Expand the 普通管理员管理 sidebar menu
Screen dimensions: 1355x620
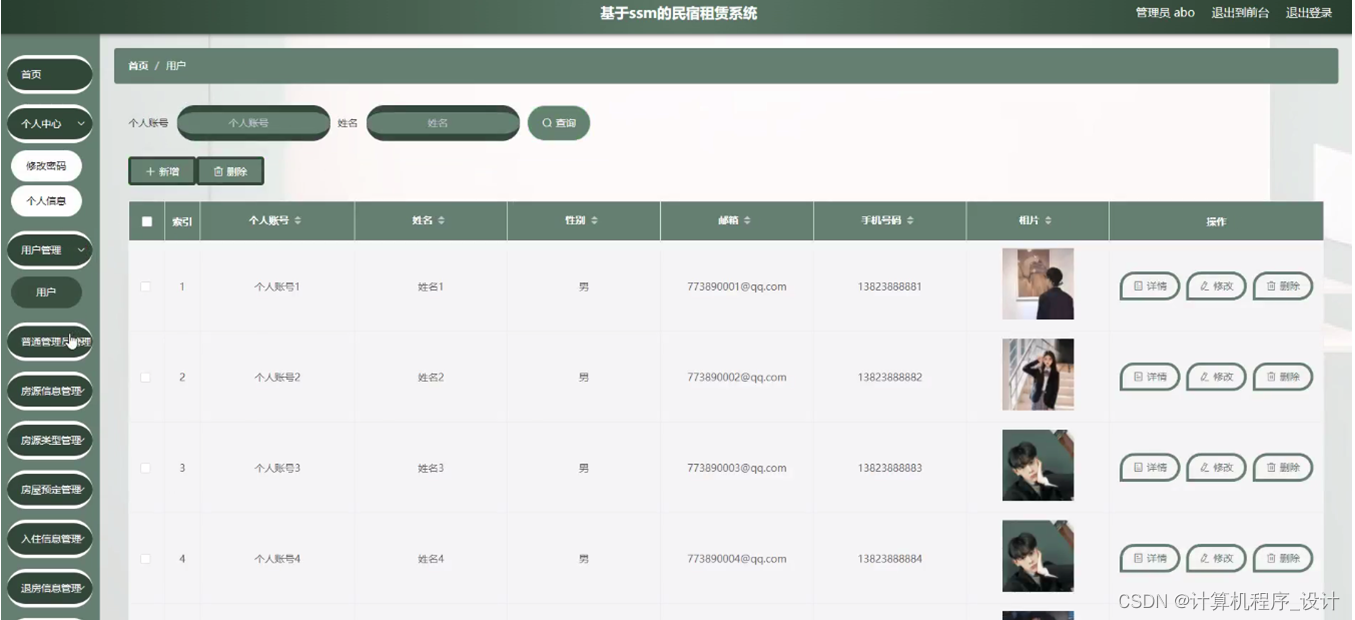point(50,342)
